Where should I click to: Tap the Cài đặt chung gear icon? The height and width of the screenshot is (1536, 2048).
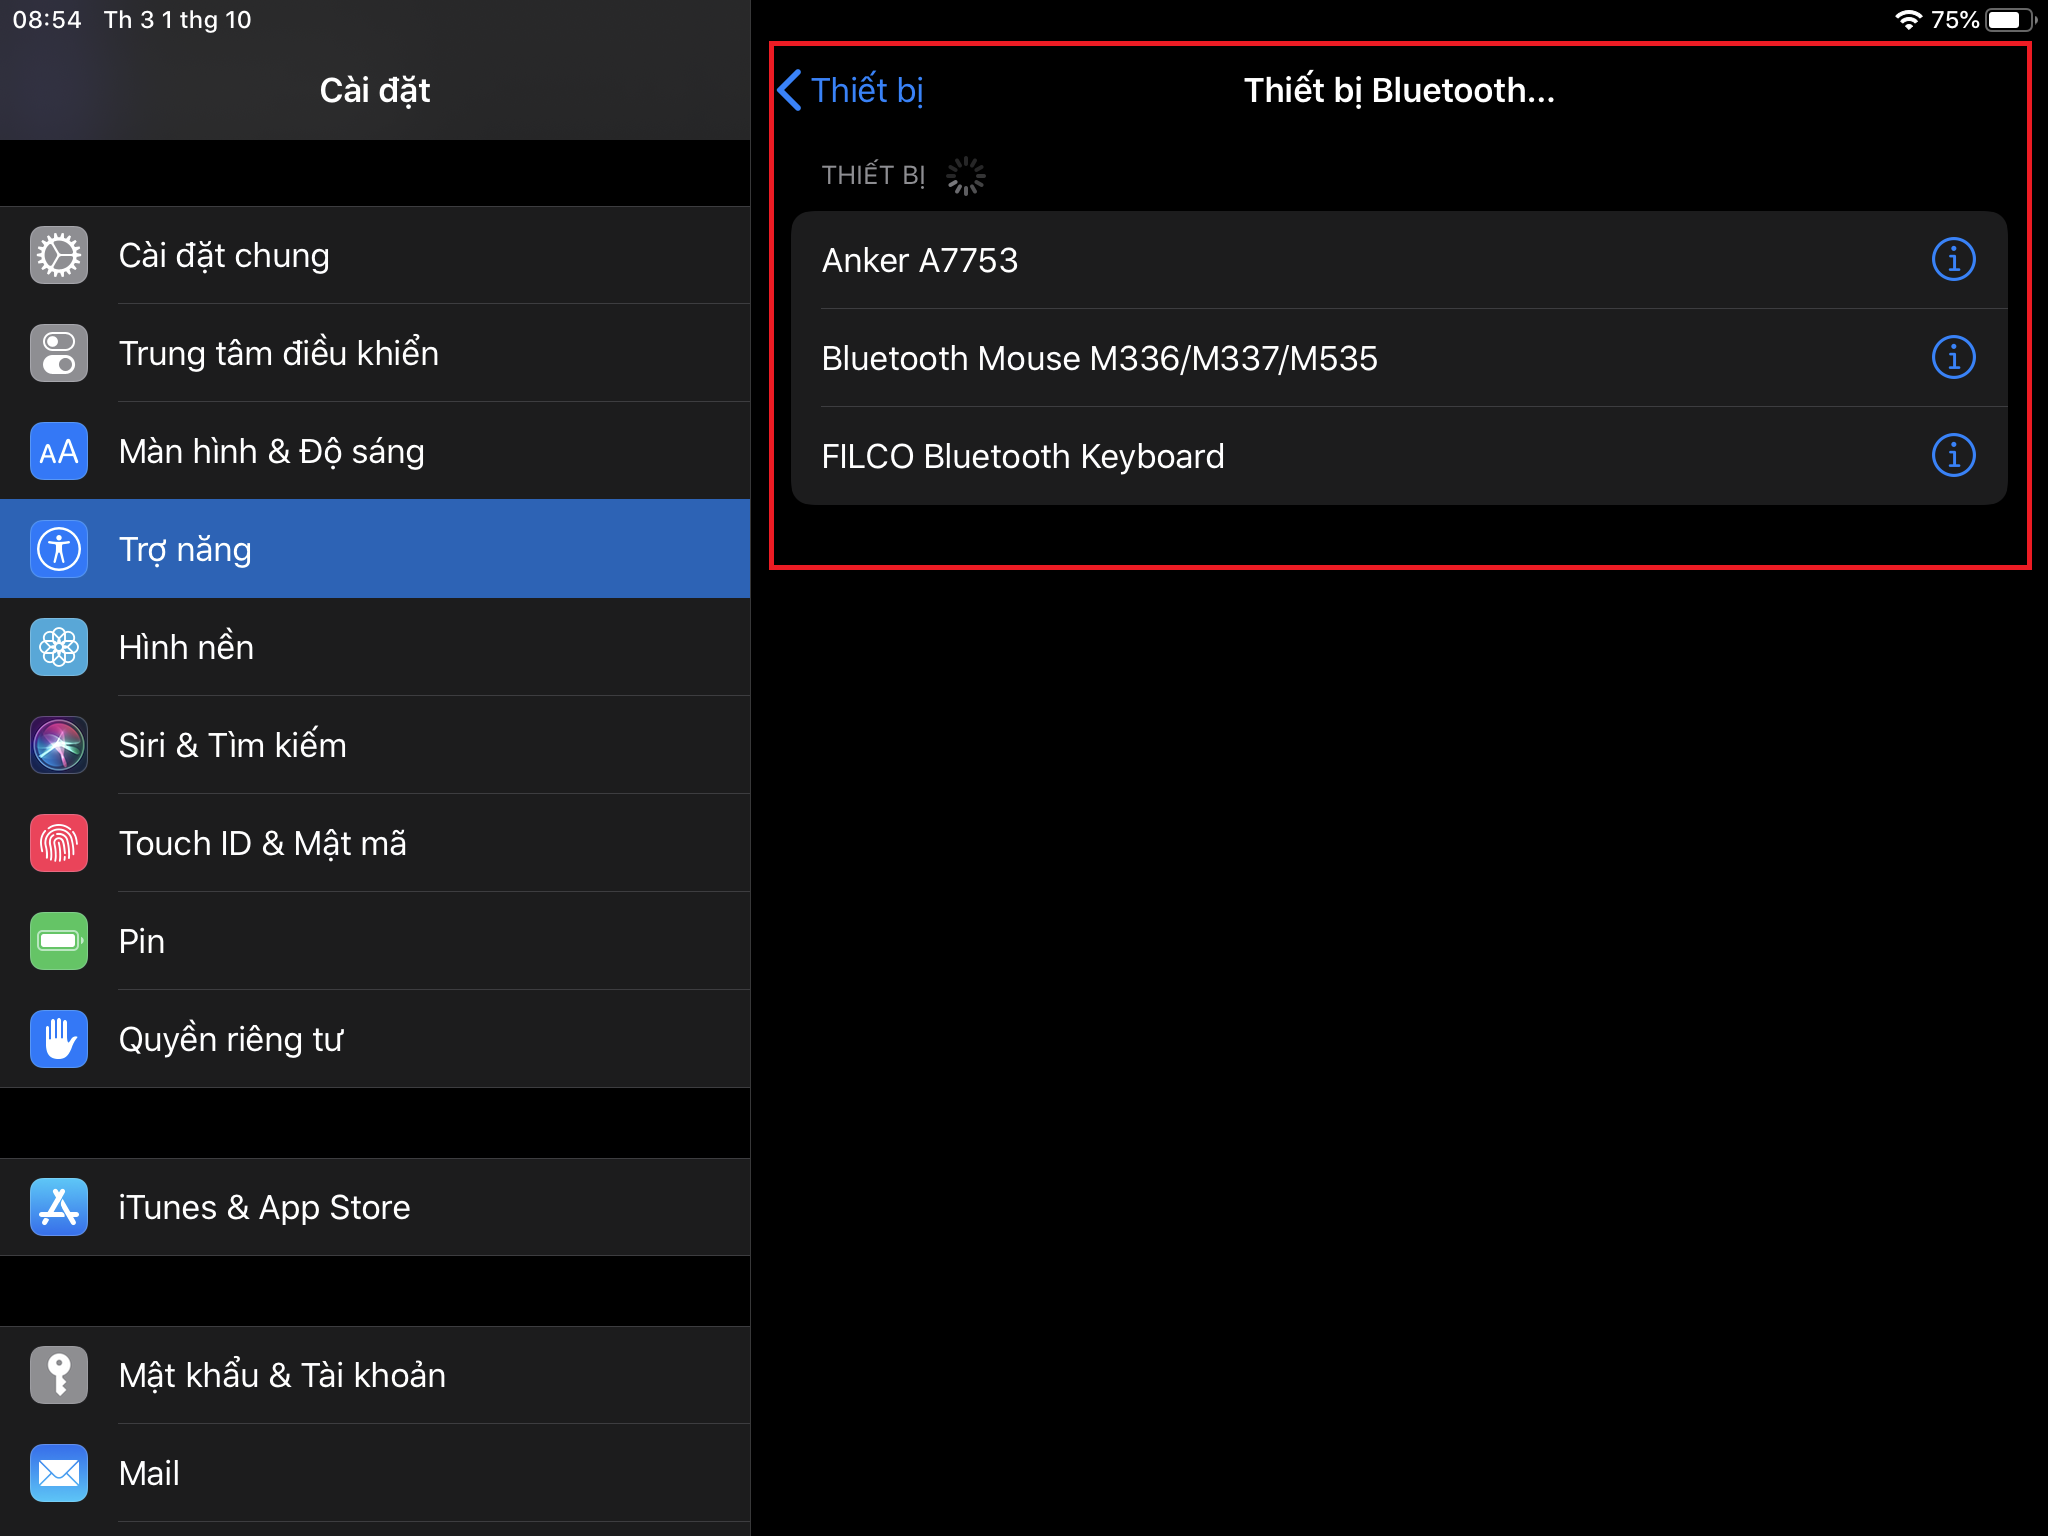coord(59,256)
